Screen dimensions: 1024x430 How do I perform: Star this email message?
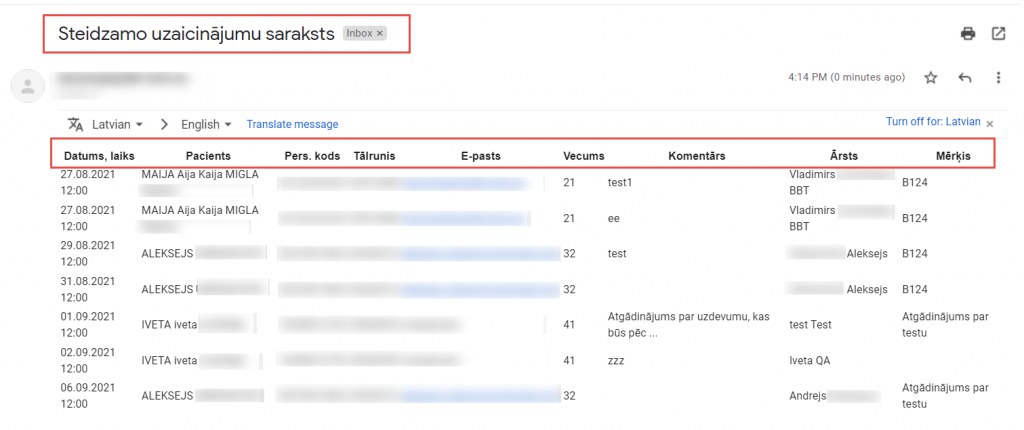pos(931,78)
